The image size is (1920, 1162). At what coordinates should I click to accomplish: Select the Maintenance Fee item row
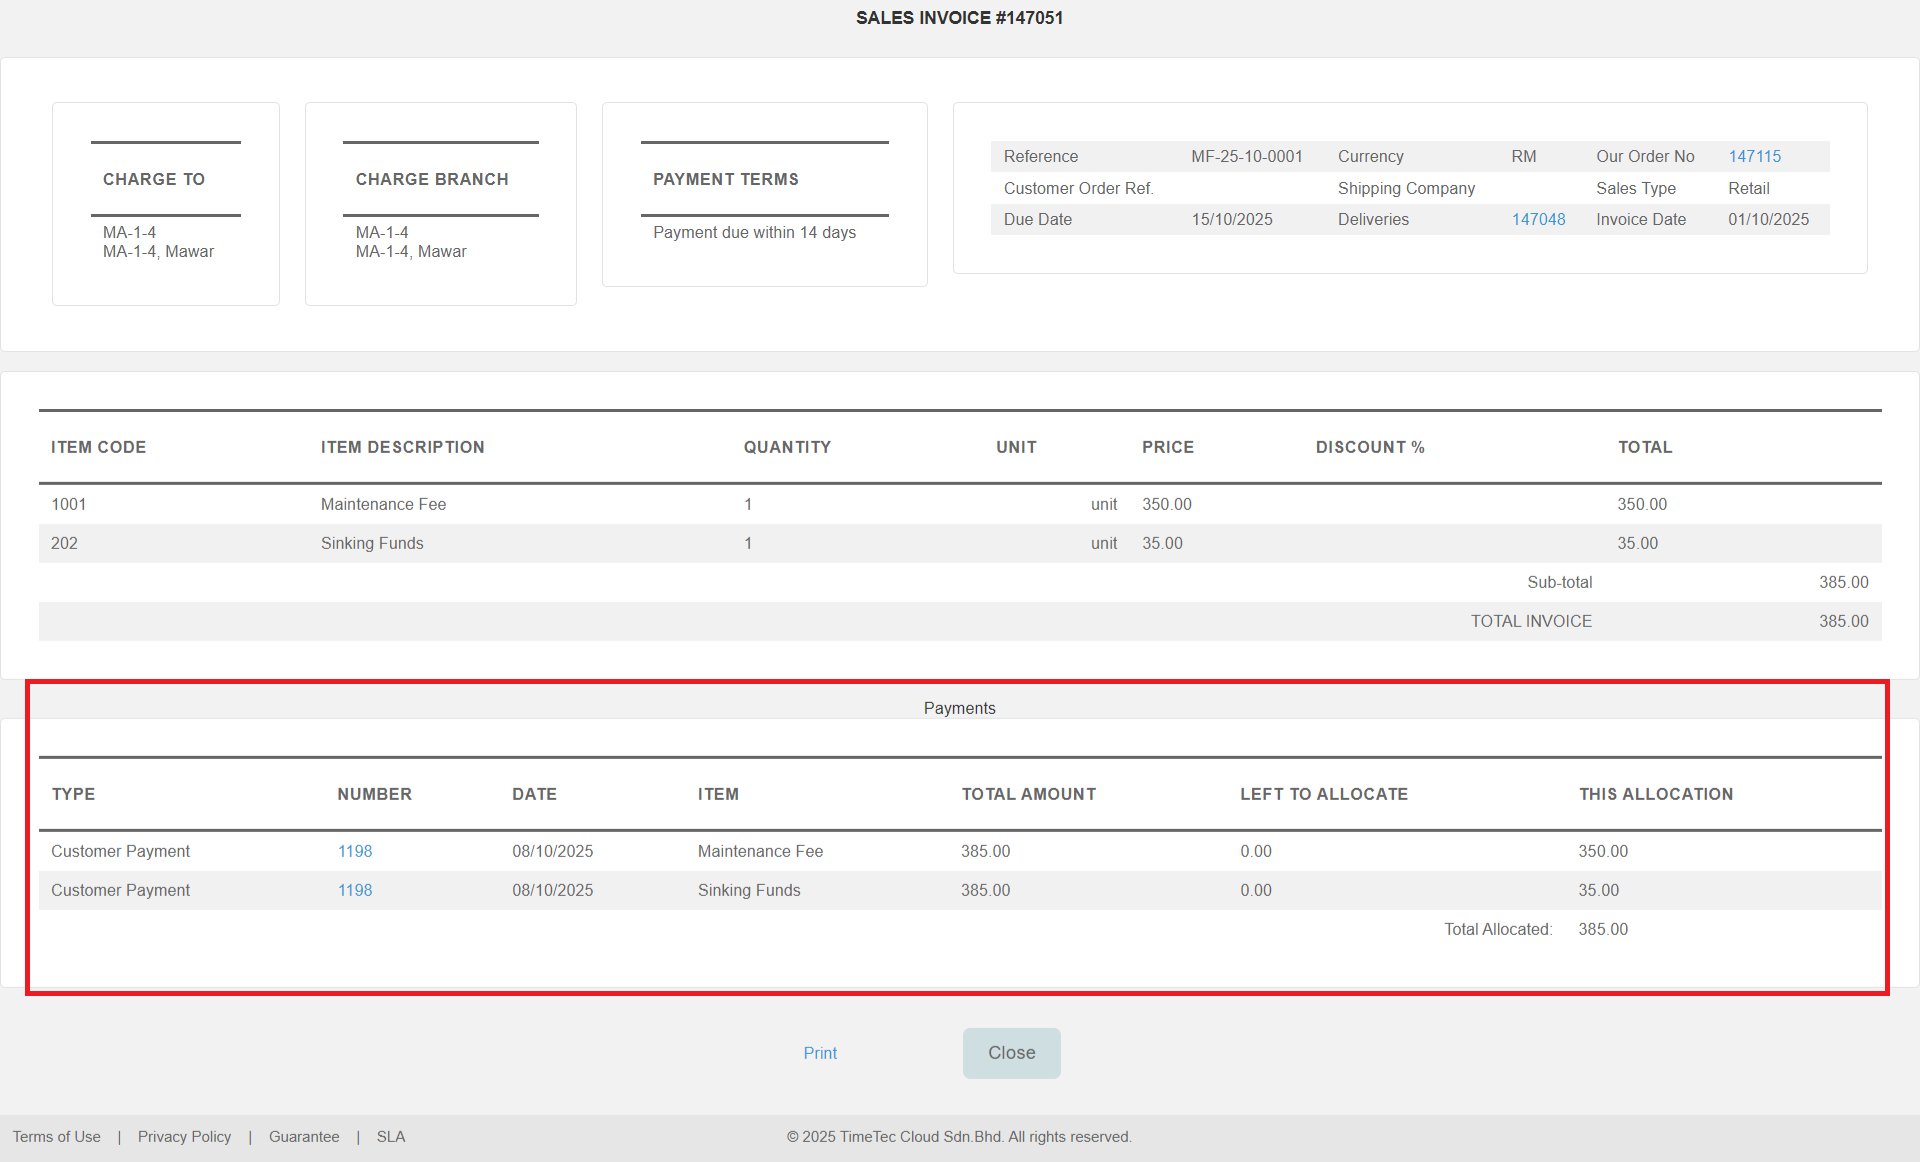pyautogui.click(x=383, y=504)
